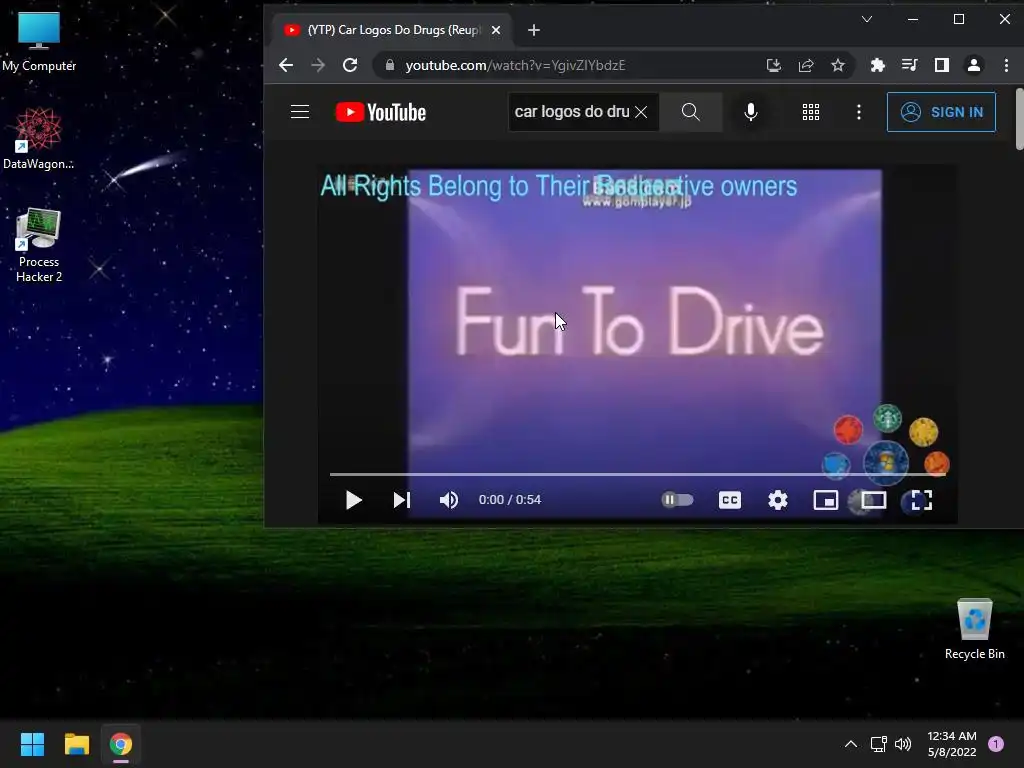The width and height of the screenshot is (1024, 768).
Task: View site lock information
Action: coord(390,65)
